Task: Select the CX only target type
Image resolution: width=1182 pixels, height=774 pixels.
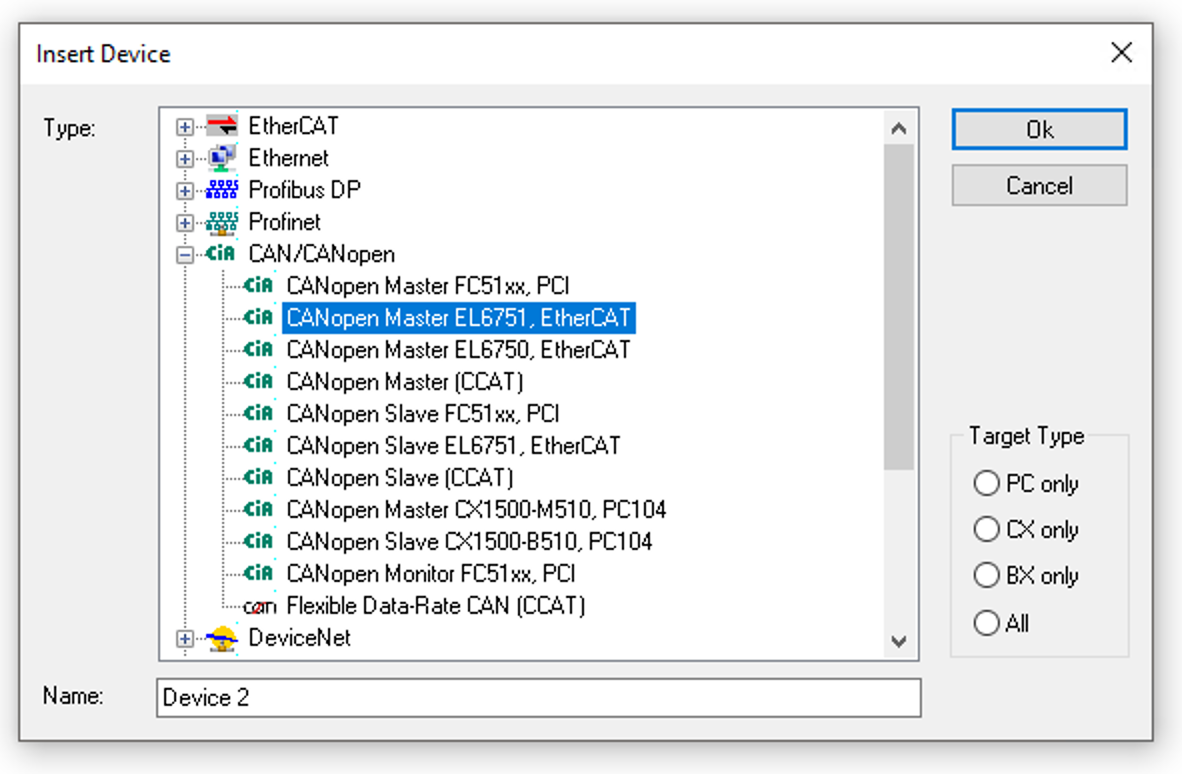Action: tap(987, 529)
